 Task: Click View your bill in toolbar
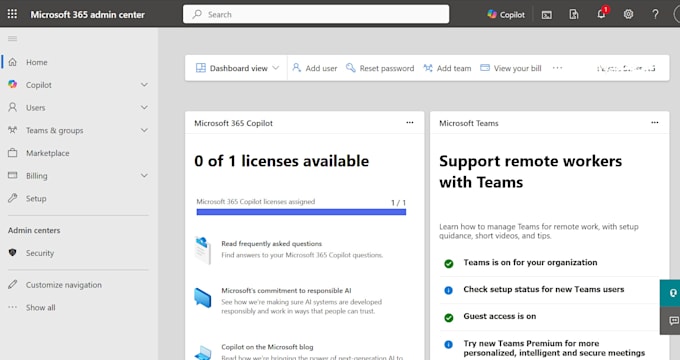point(511,68)
